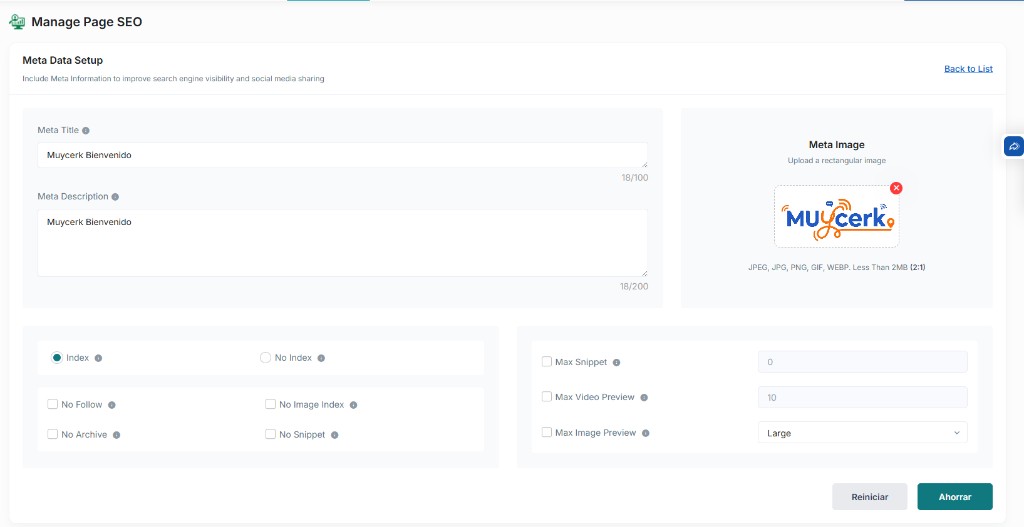Open the Max Image Preview dropdown
This screenshot has width=1024, height=527.
[x=862, y=433]
